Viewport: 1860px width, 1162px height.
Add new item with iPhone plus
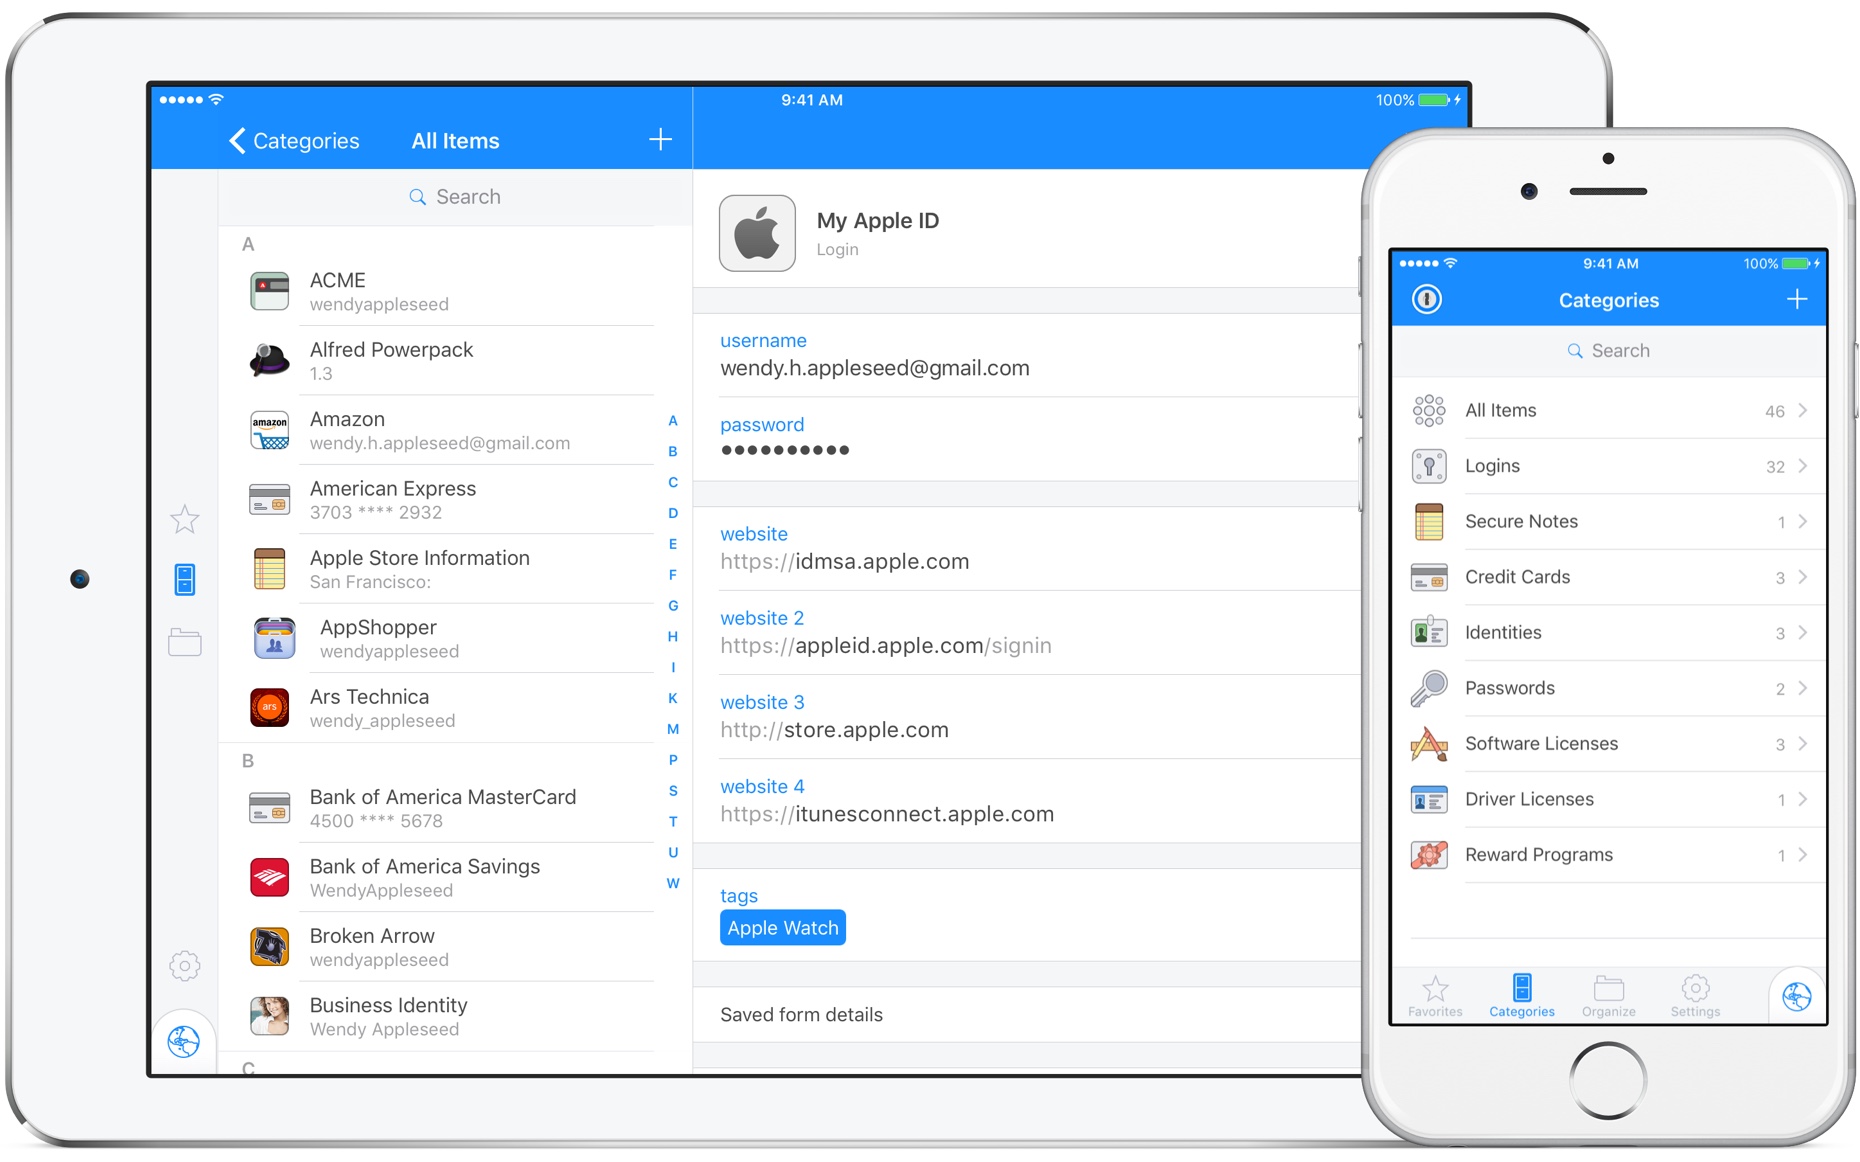tap(1797, 299)
